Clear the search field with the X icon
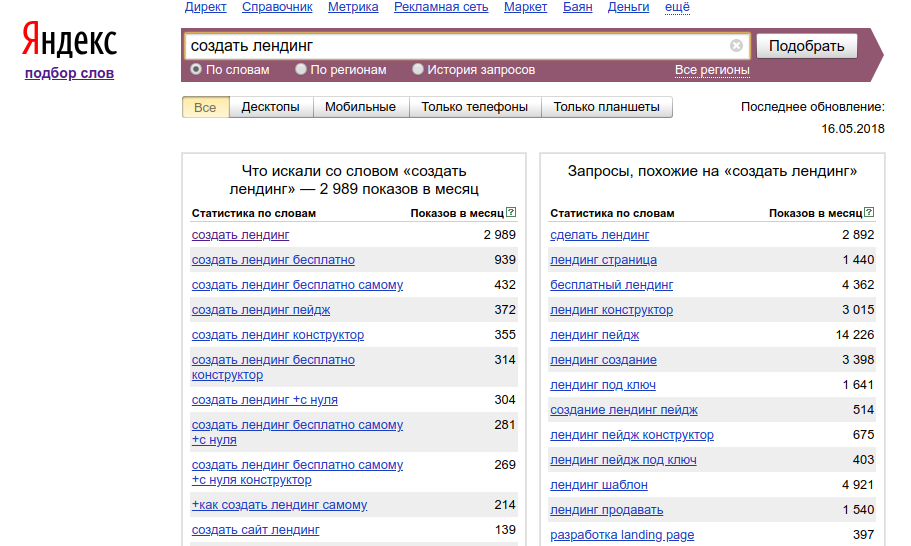 click(x=736, y=46)
